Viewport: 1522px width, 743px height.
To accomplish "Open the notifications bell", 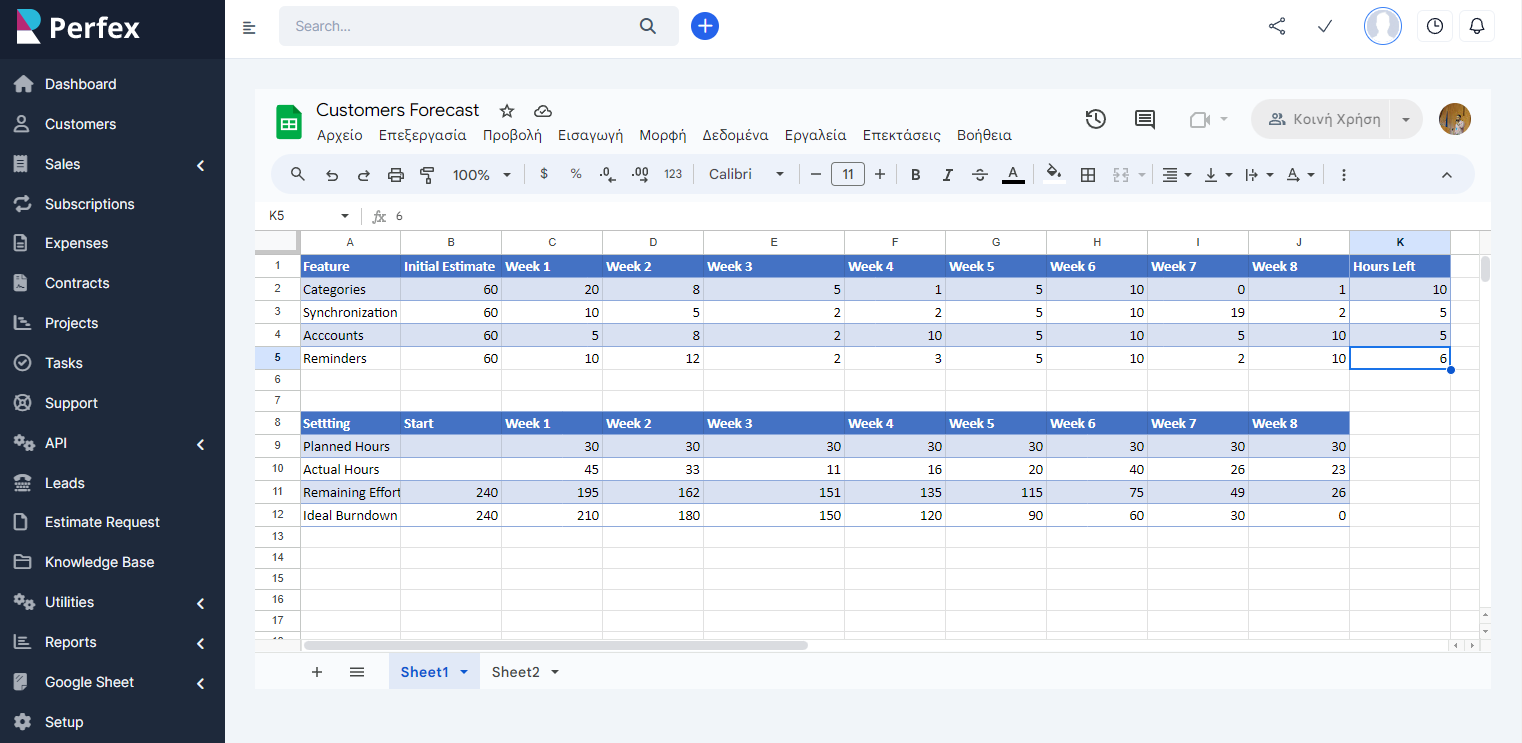I will point(1477,26).
